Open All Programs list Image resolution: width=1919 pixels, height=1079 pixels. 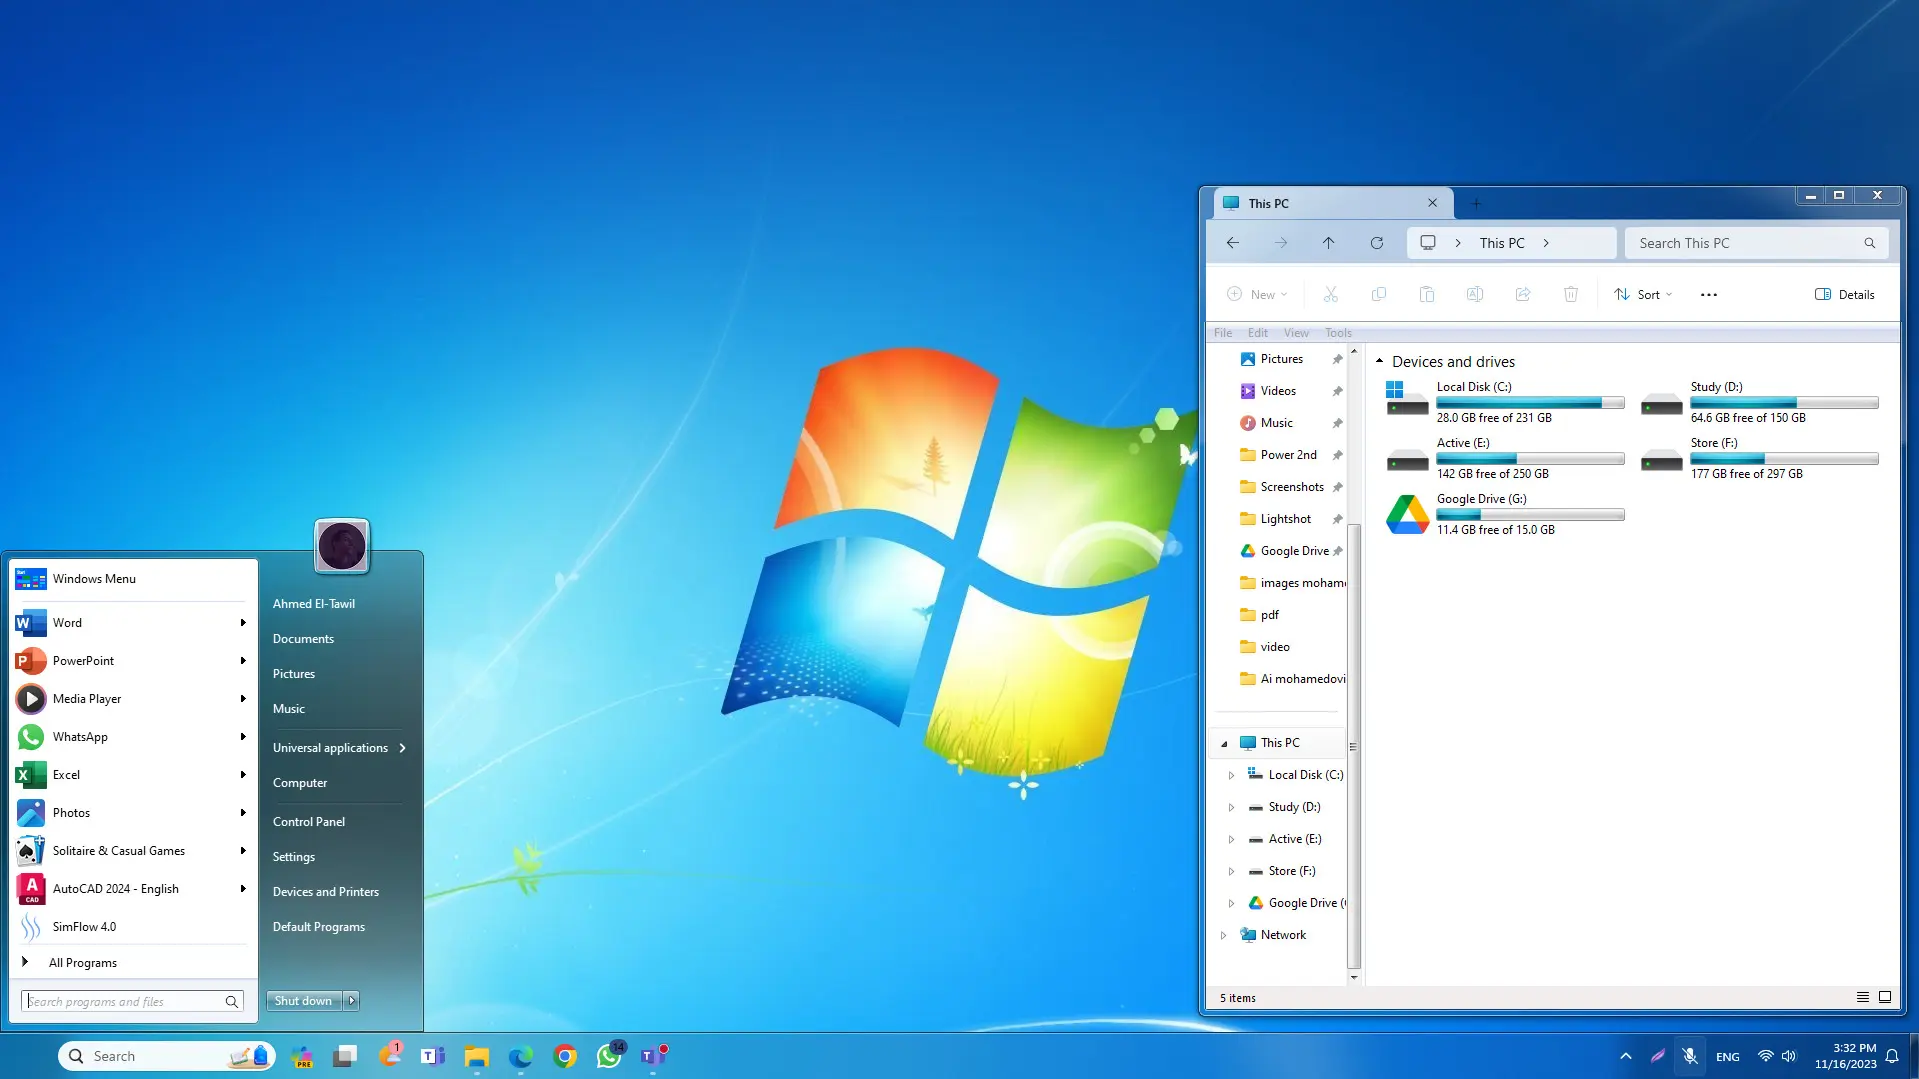(x=83, y=962)
